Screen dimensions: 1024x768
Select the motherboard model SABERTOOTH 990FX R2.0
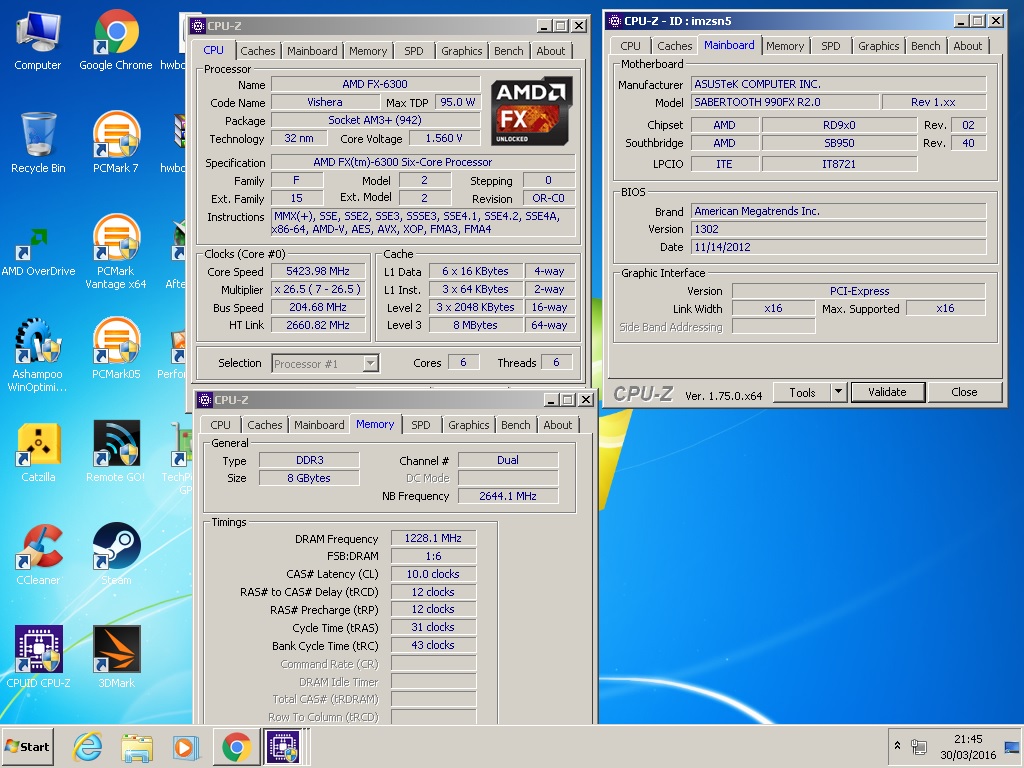(784, 102)
